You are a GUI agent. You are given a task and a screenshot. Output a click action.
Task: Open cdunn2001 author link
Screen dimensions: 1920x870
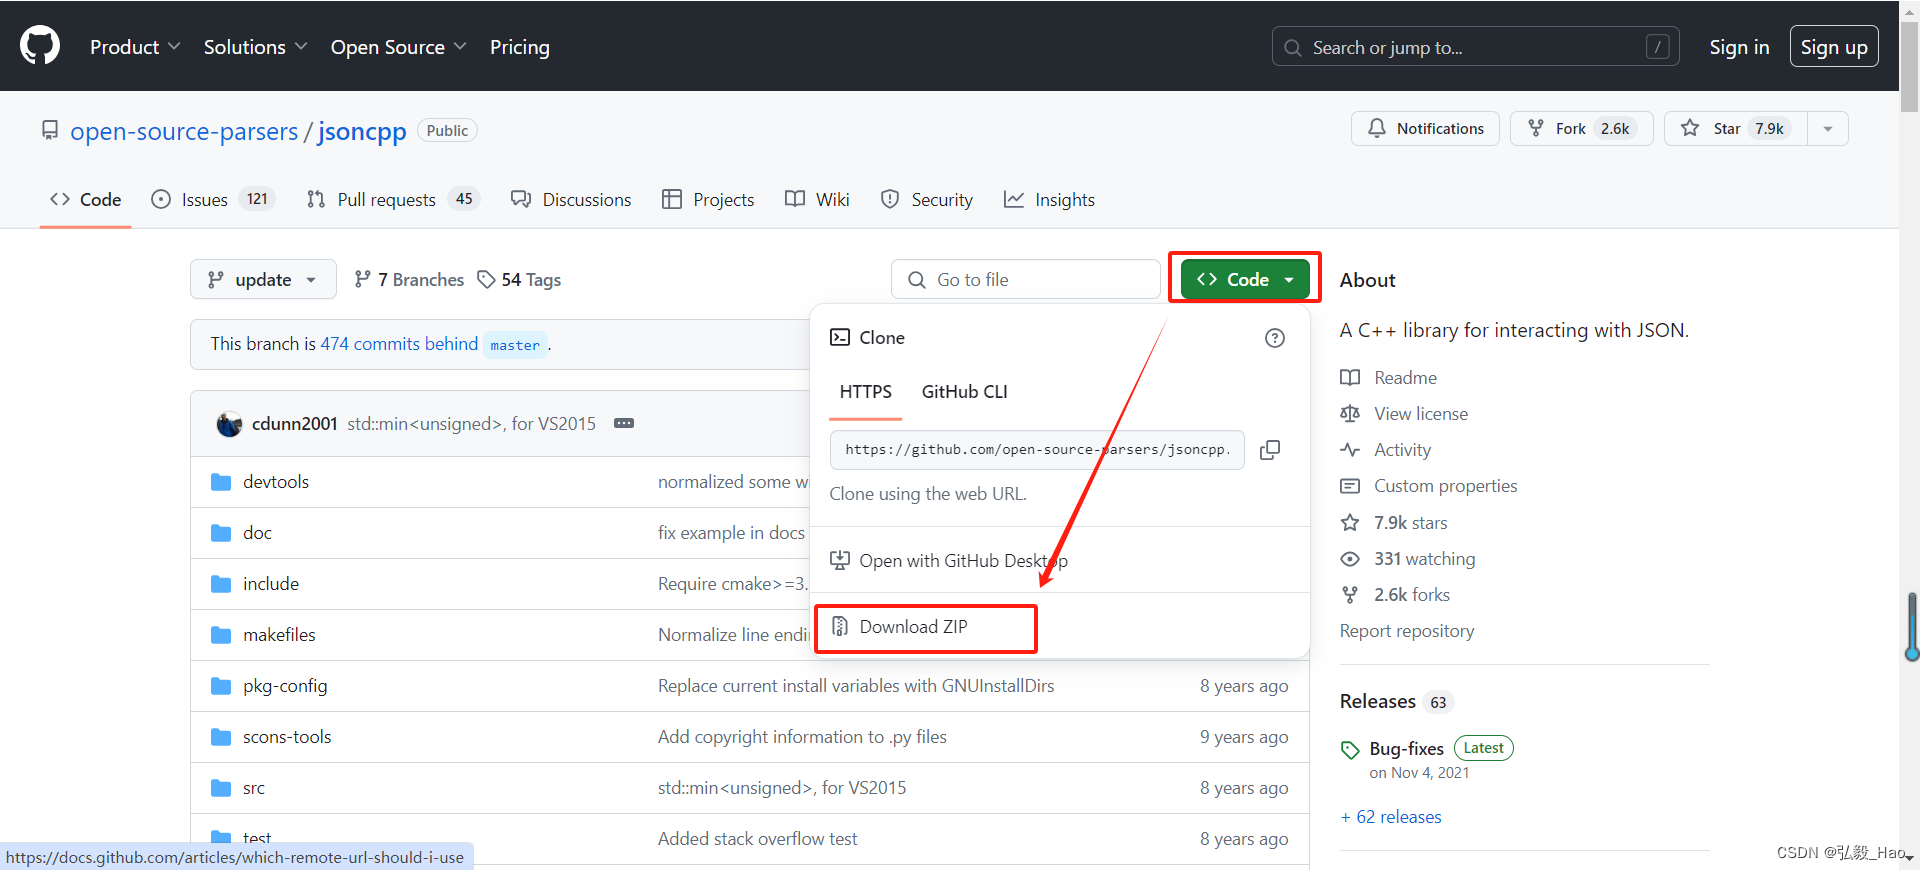coord(294,424)
